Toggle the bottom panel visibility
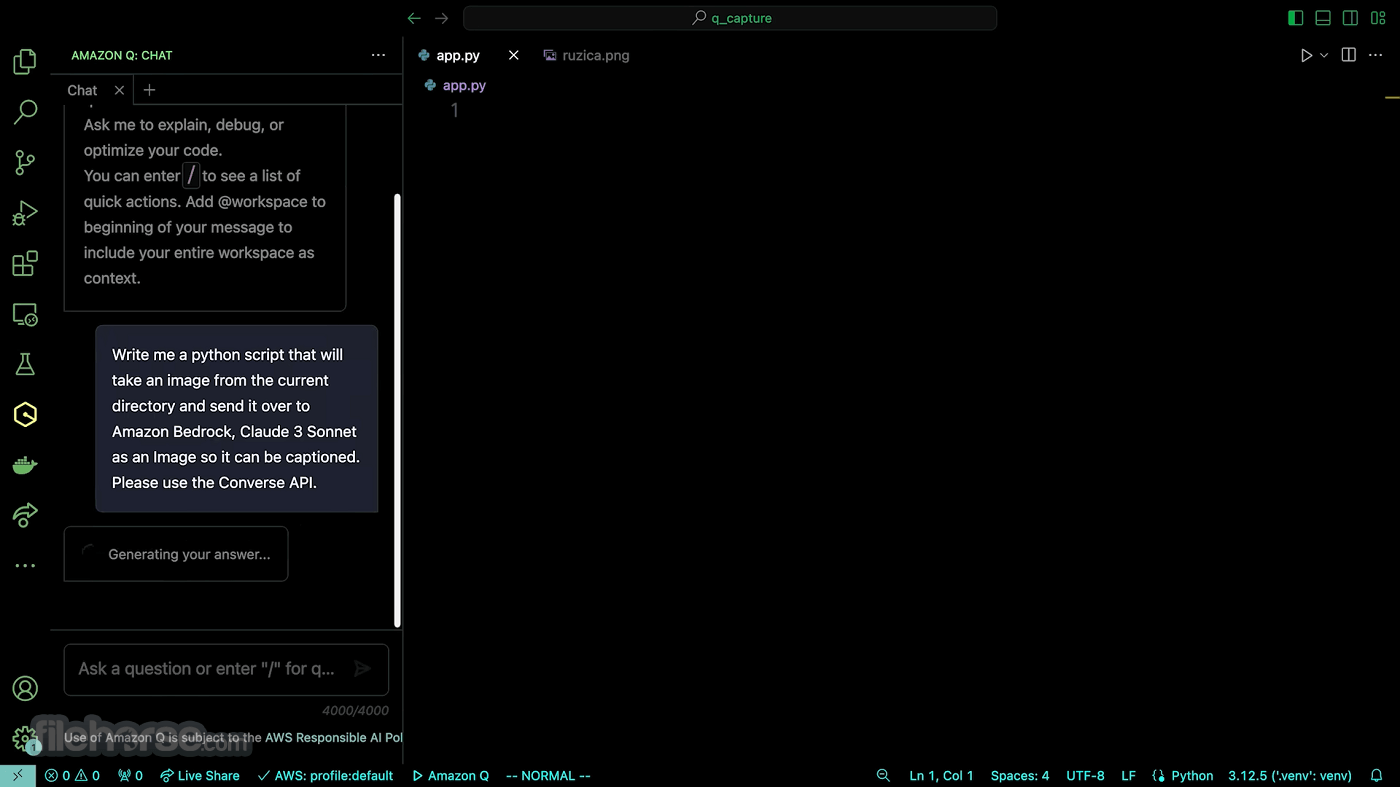 tap(1323, 18)
